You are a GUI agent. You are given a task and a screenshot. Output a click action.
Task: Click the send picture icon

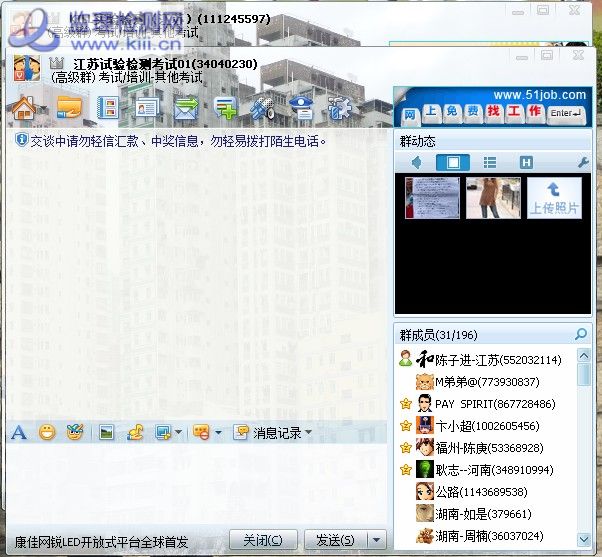coord(105,432)
